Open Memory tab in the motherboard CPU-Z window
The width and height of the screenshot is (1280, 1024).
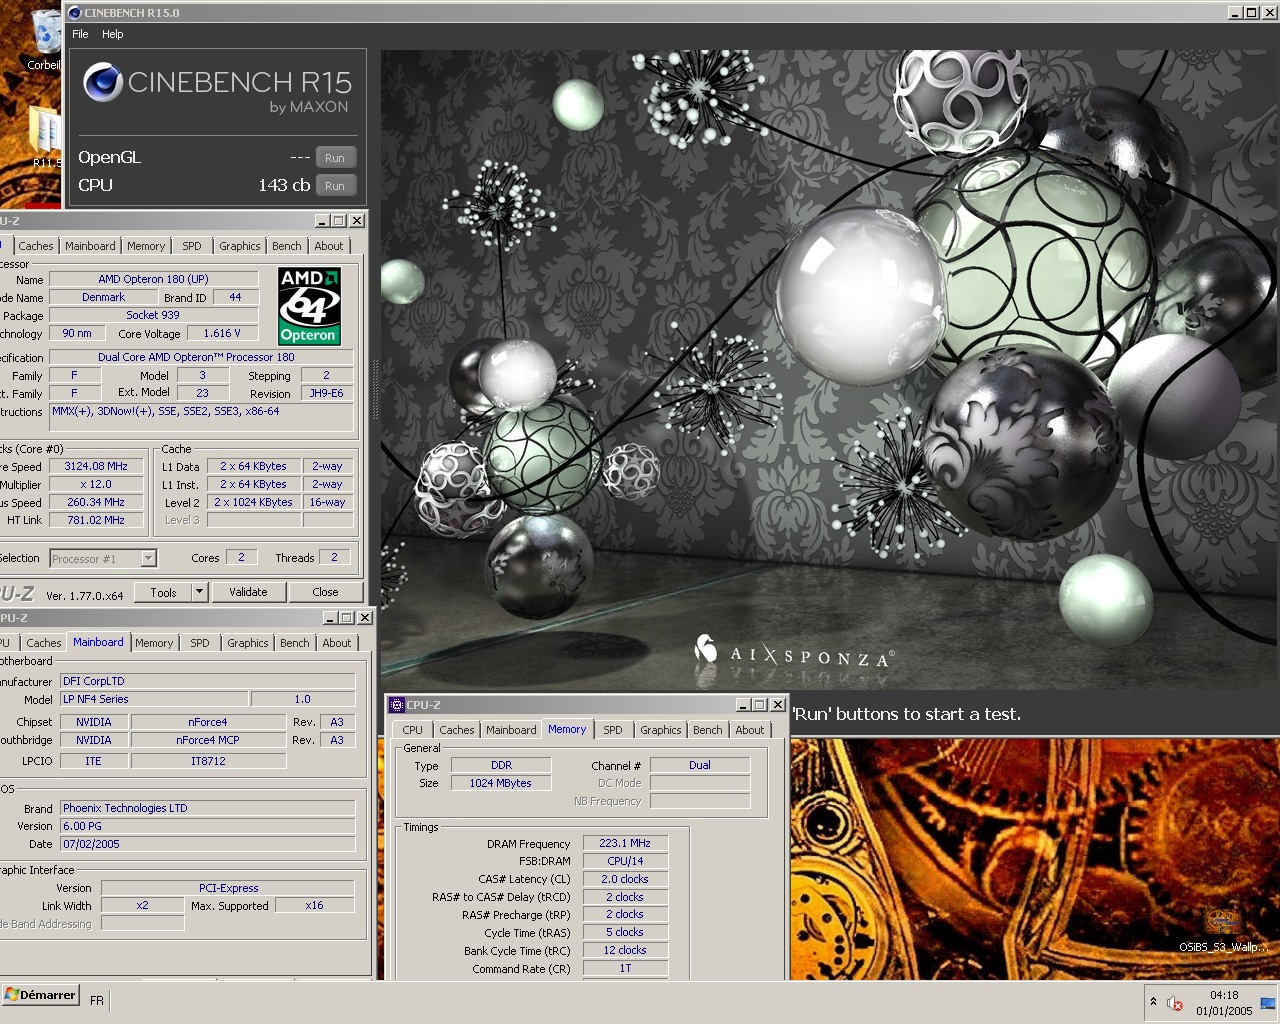pyautogui.click(x=154, y=643)
